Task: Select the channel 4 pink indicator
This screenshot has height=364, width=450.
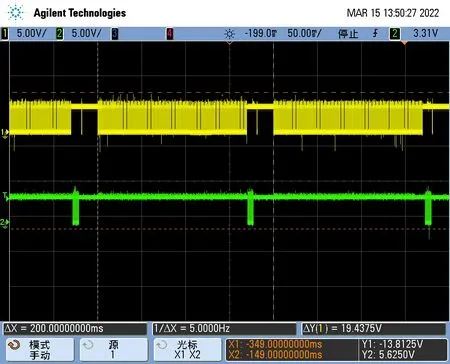Action: [170, 34]
